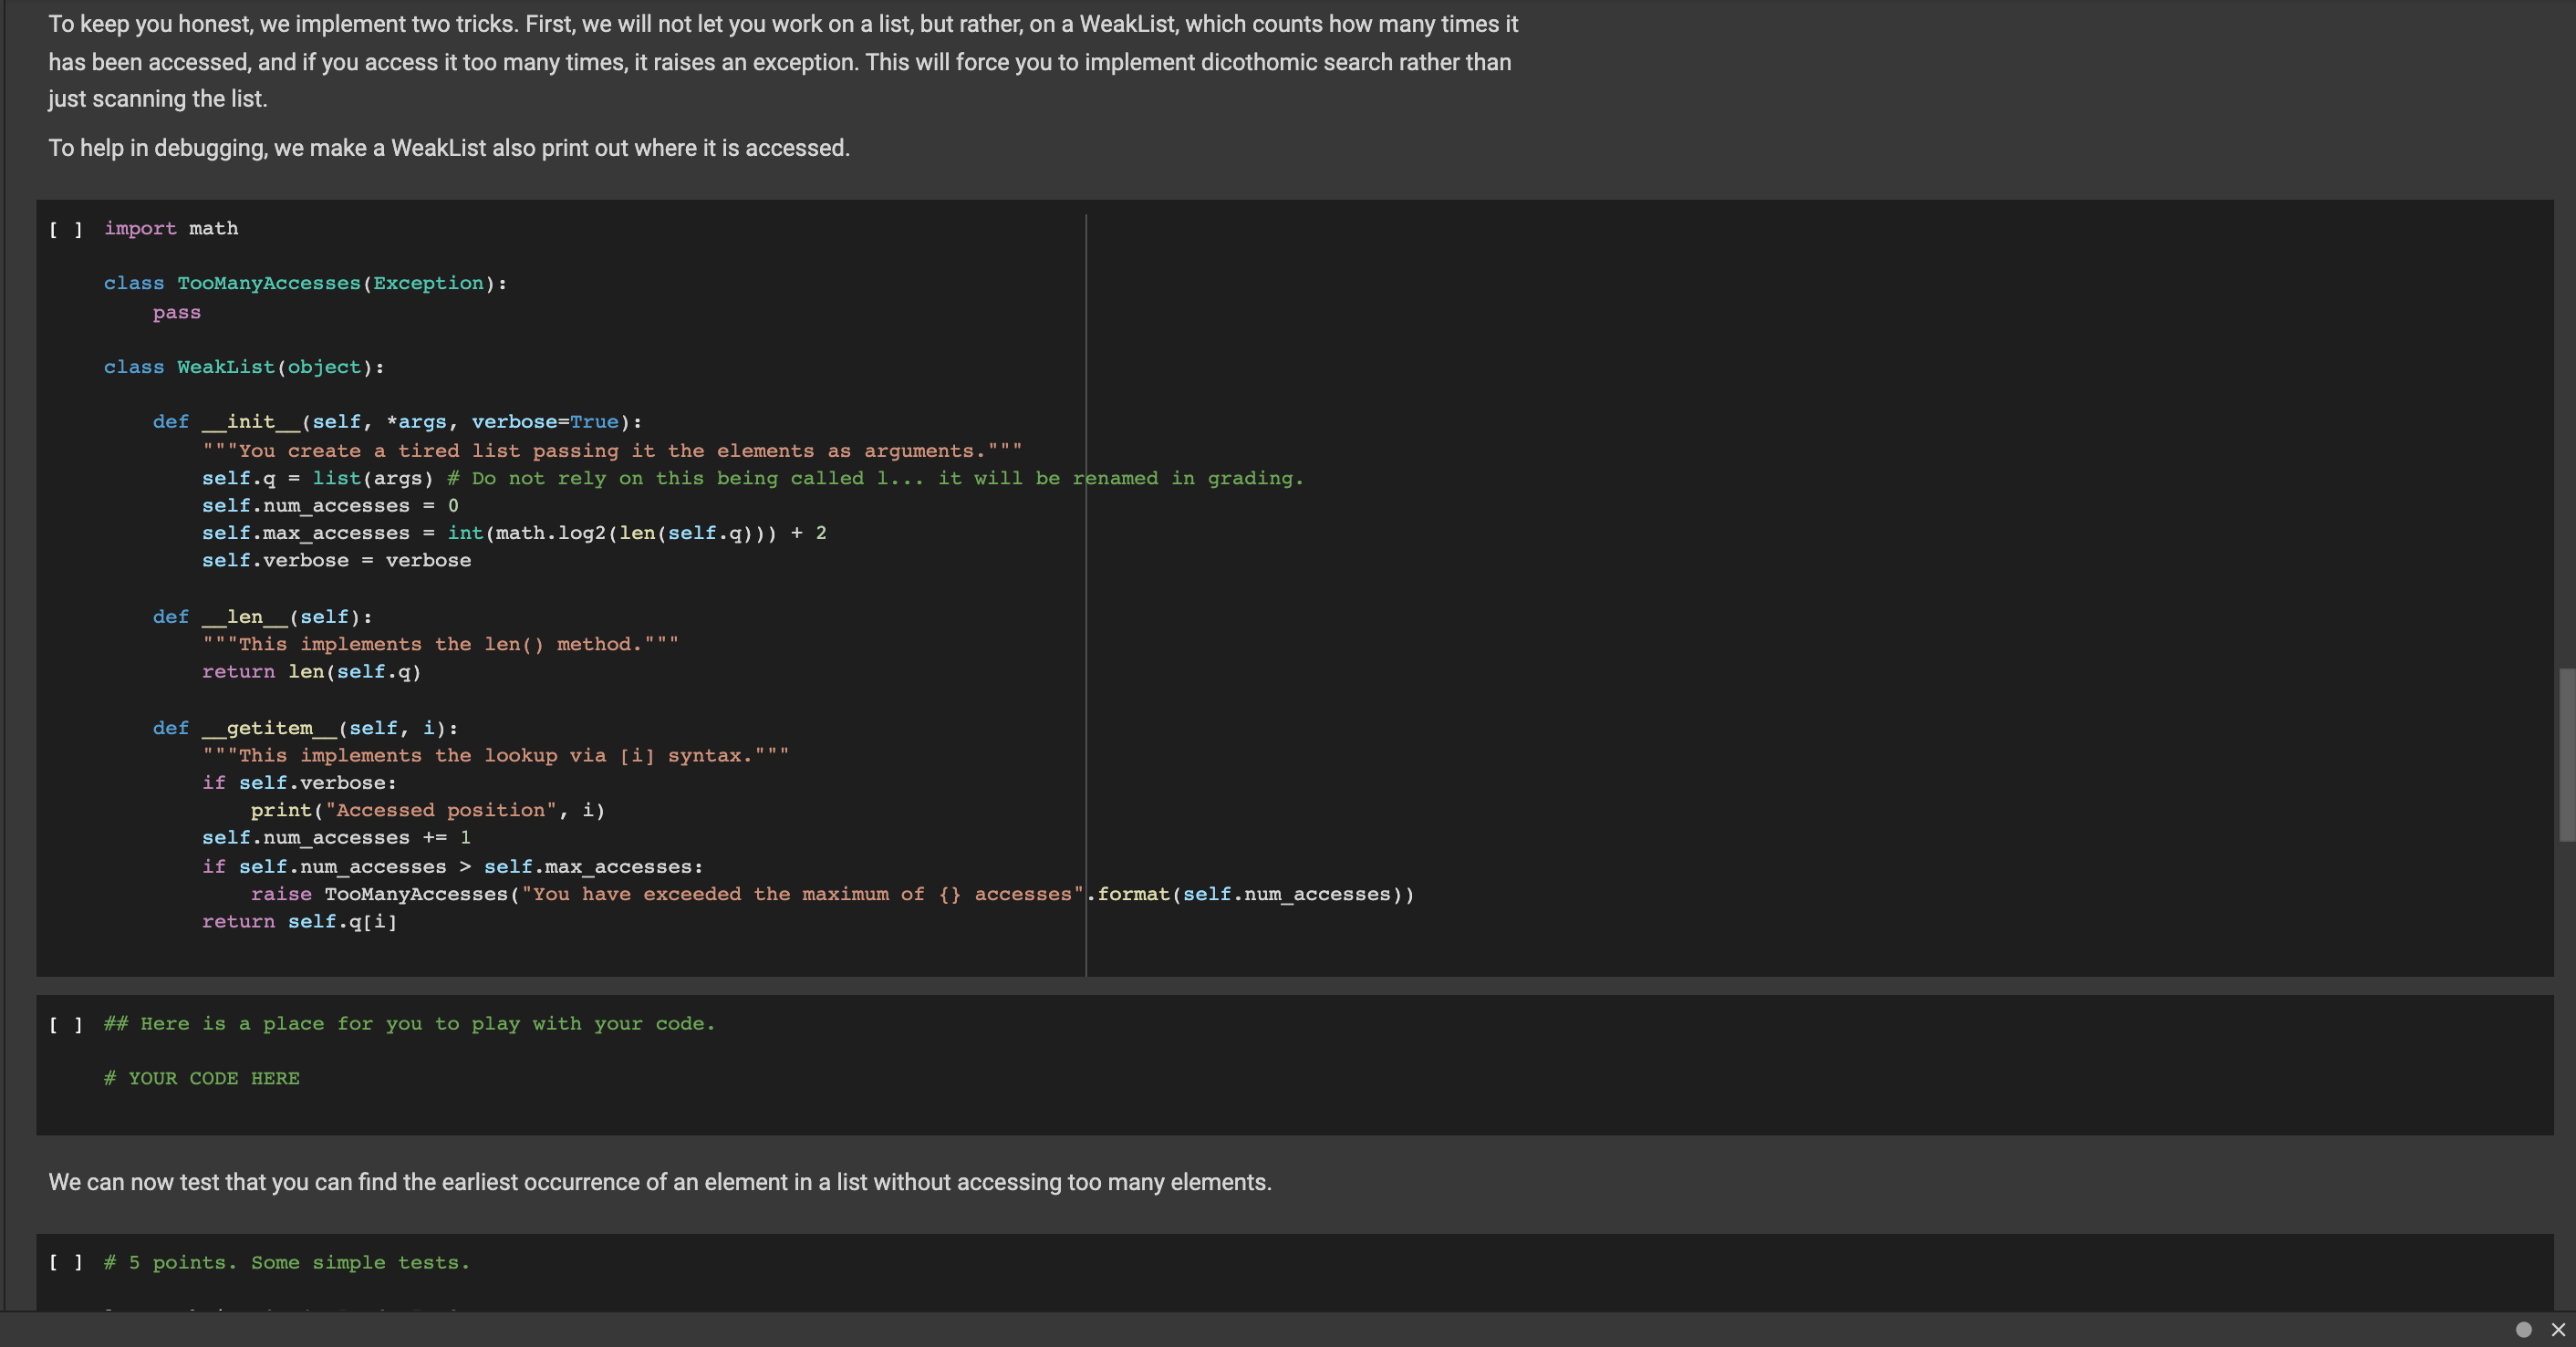Click the 'def __len__(self):' line
2576x1347 pixels.
(262, 617)
